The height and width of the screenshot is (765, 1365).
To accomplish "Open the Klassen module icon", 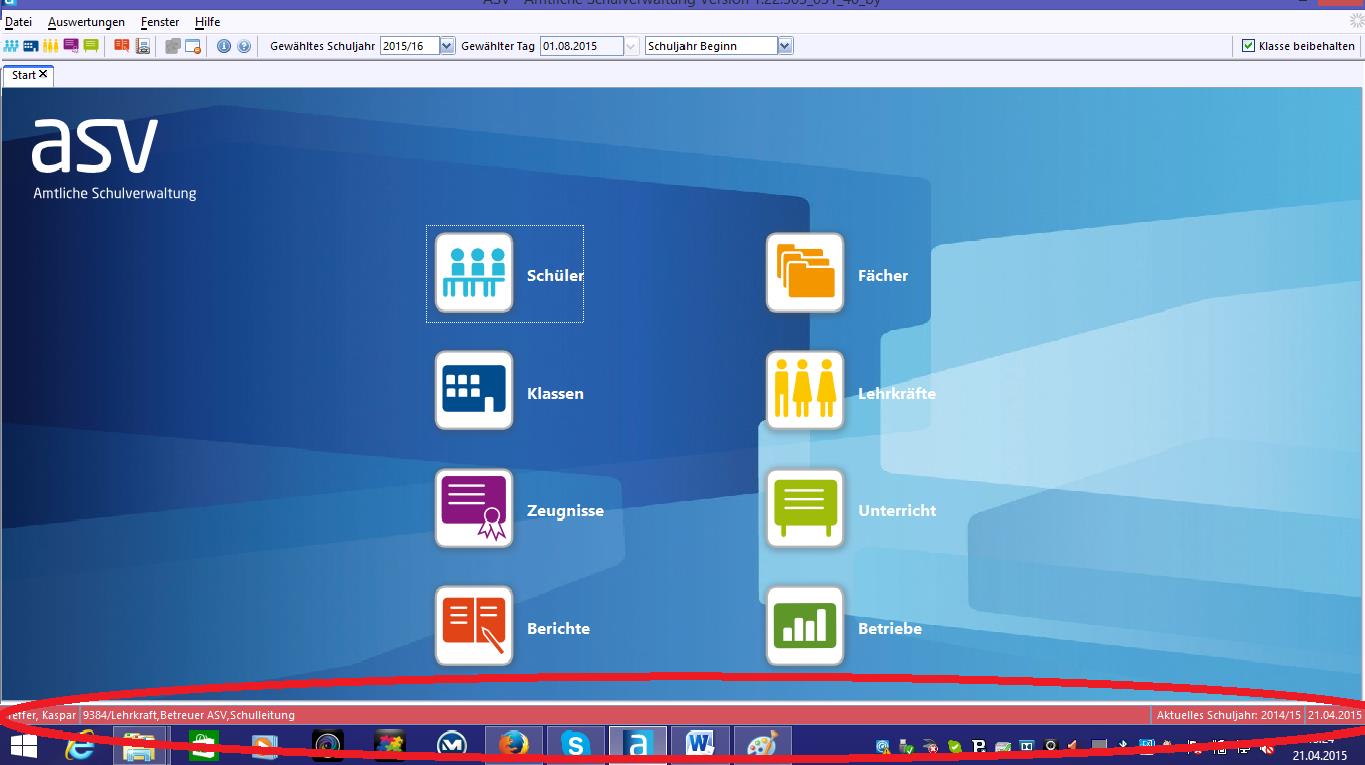I will [x=474, y=391].
